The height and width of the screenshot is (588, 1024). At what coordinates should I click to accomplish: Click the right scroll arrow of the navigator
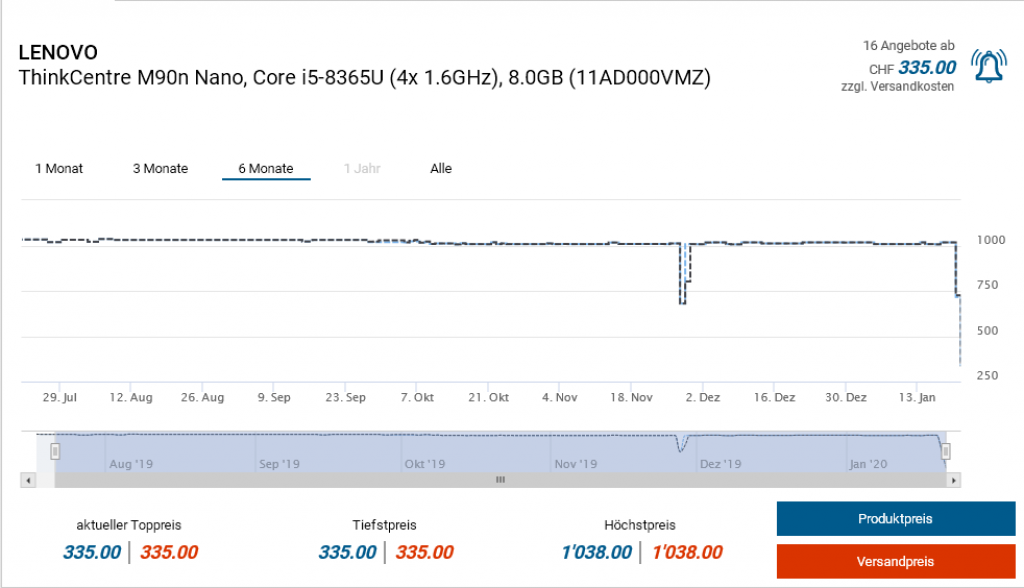(x=954, y=480)
